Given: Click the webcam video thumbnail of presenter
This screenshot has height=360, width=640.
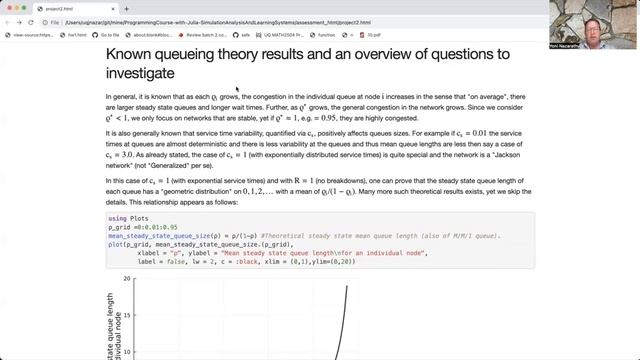Looking at the screenshot, I should click(x=592, y=24).
